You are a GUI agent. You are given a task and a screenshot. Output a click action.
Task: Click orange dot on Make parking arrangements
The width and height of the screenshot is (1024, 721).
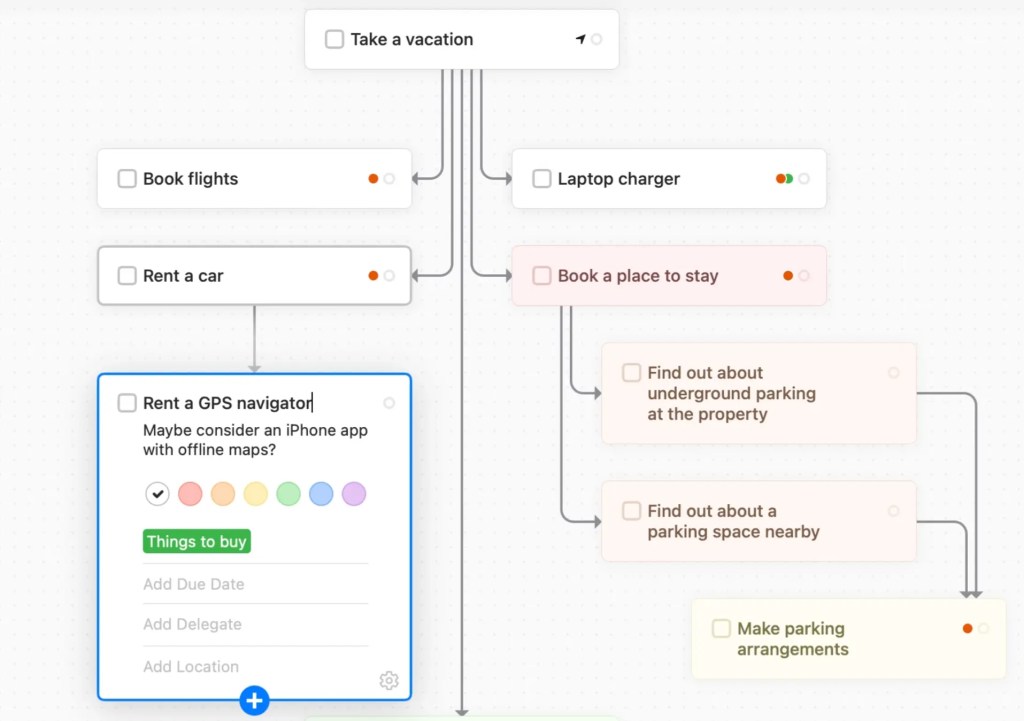pos(967,629)
